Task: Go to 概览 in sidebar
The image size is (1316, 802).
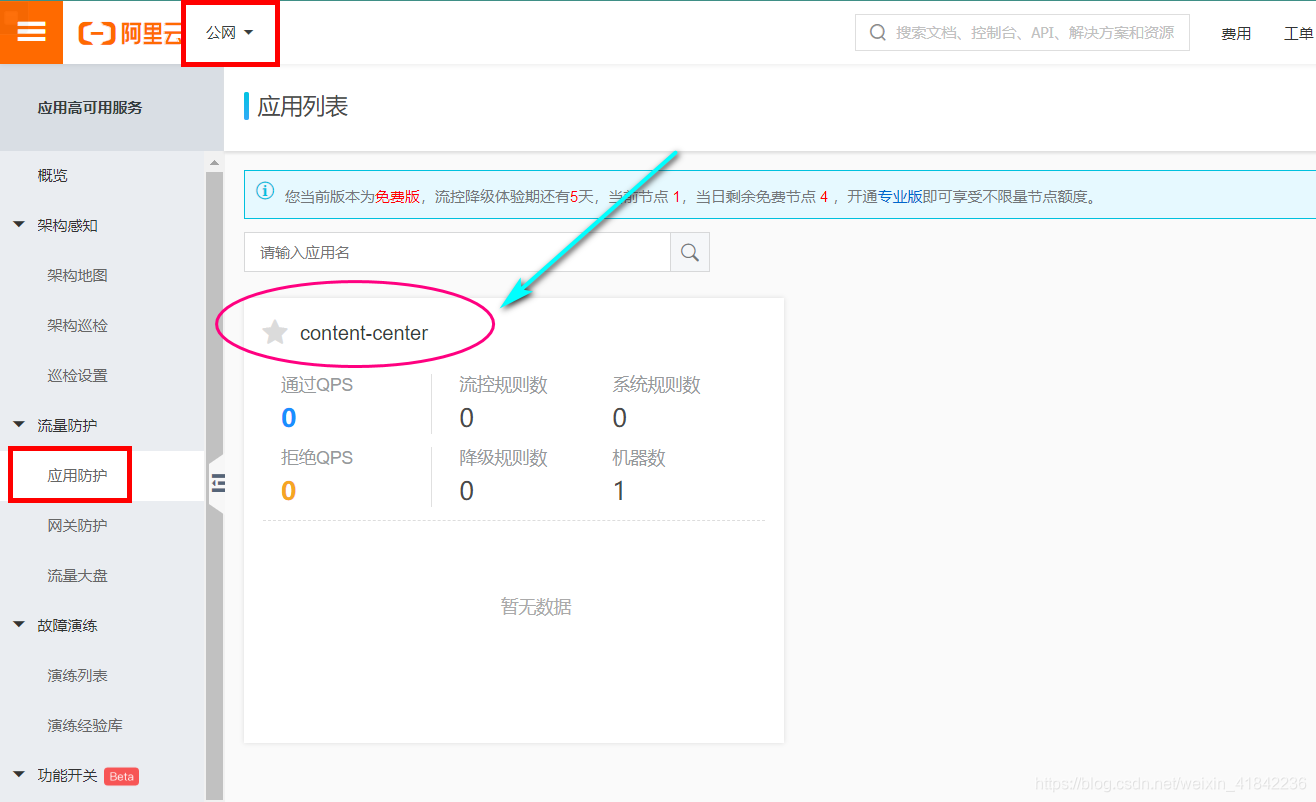Action: point(53,175)
